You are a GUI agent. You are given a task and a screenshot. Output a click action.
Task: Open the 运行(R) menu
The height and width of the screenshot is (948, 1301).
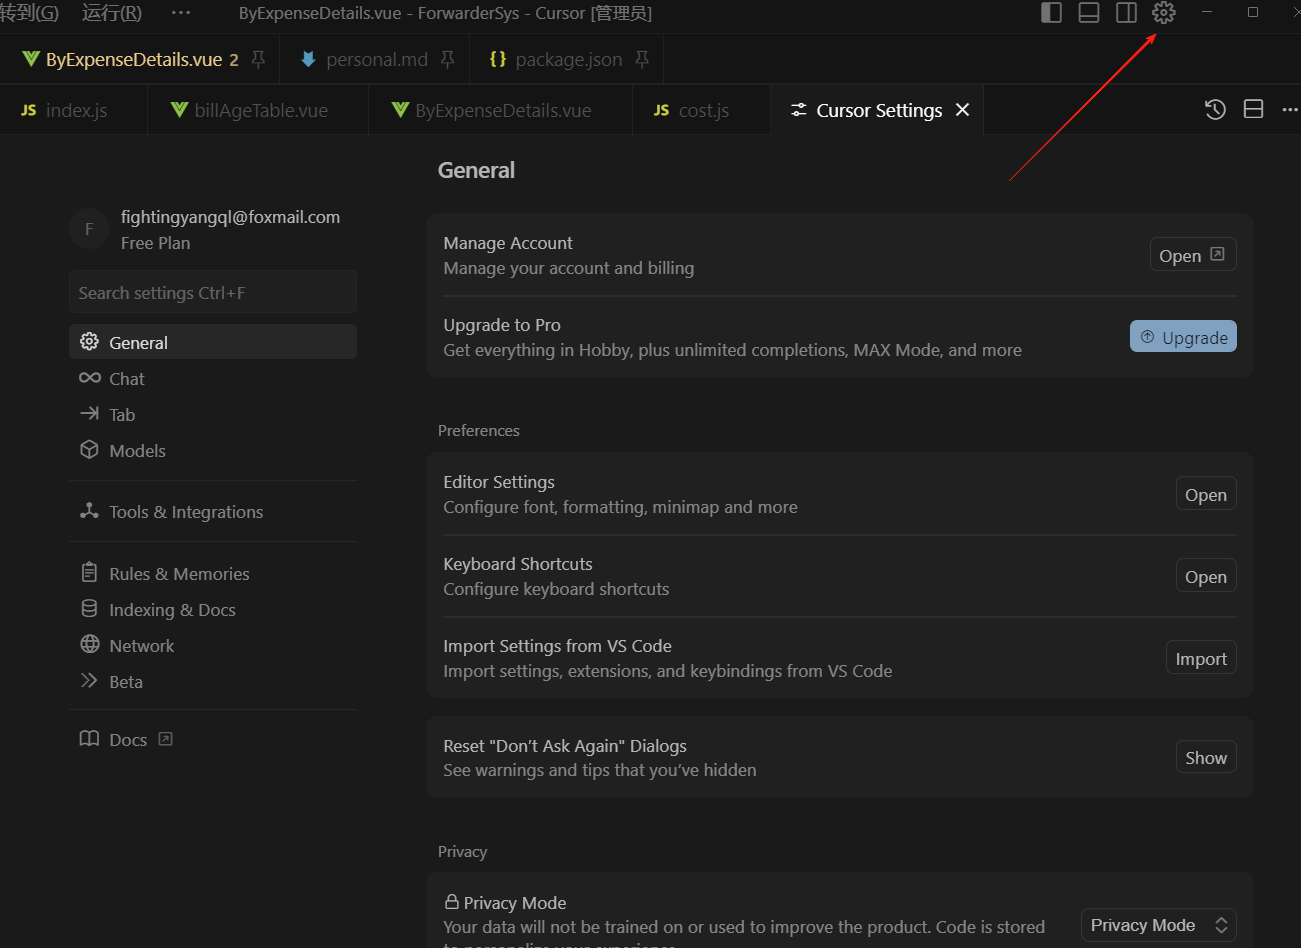[x=112, y=13]
